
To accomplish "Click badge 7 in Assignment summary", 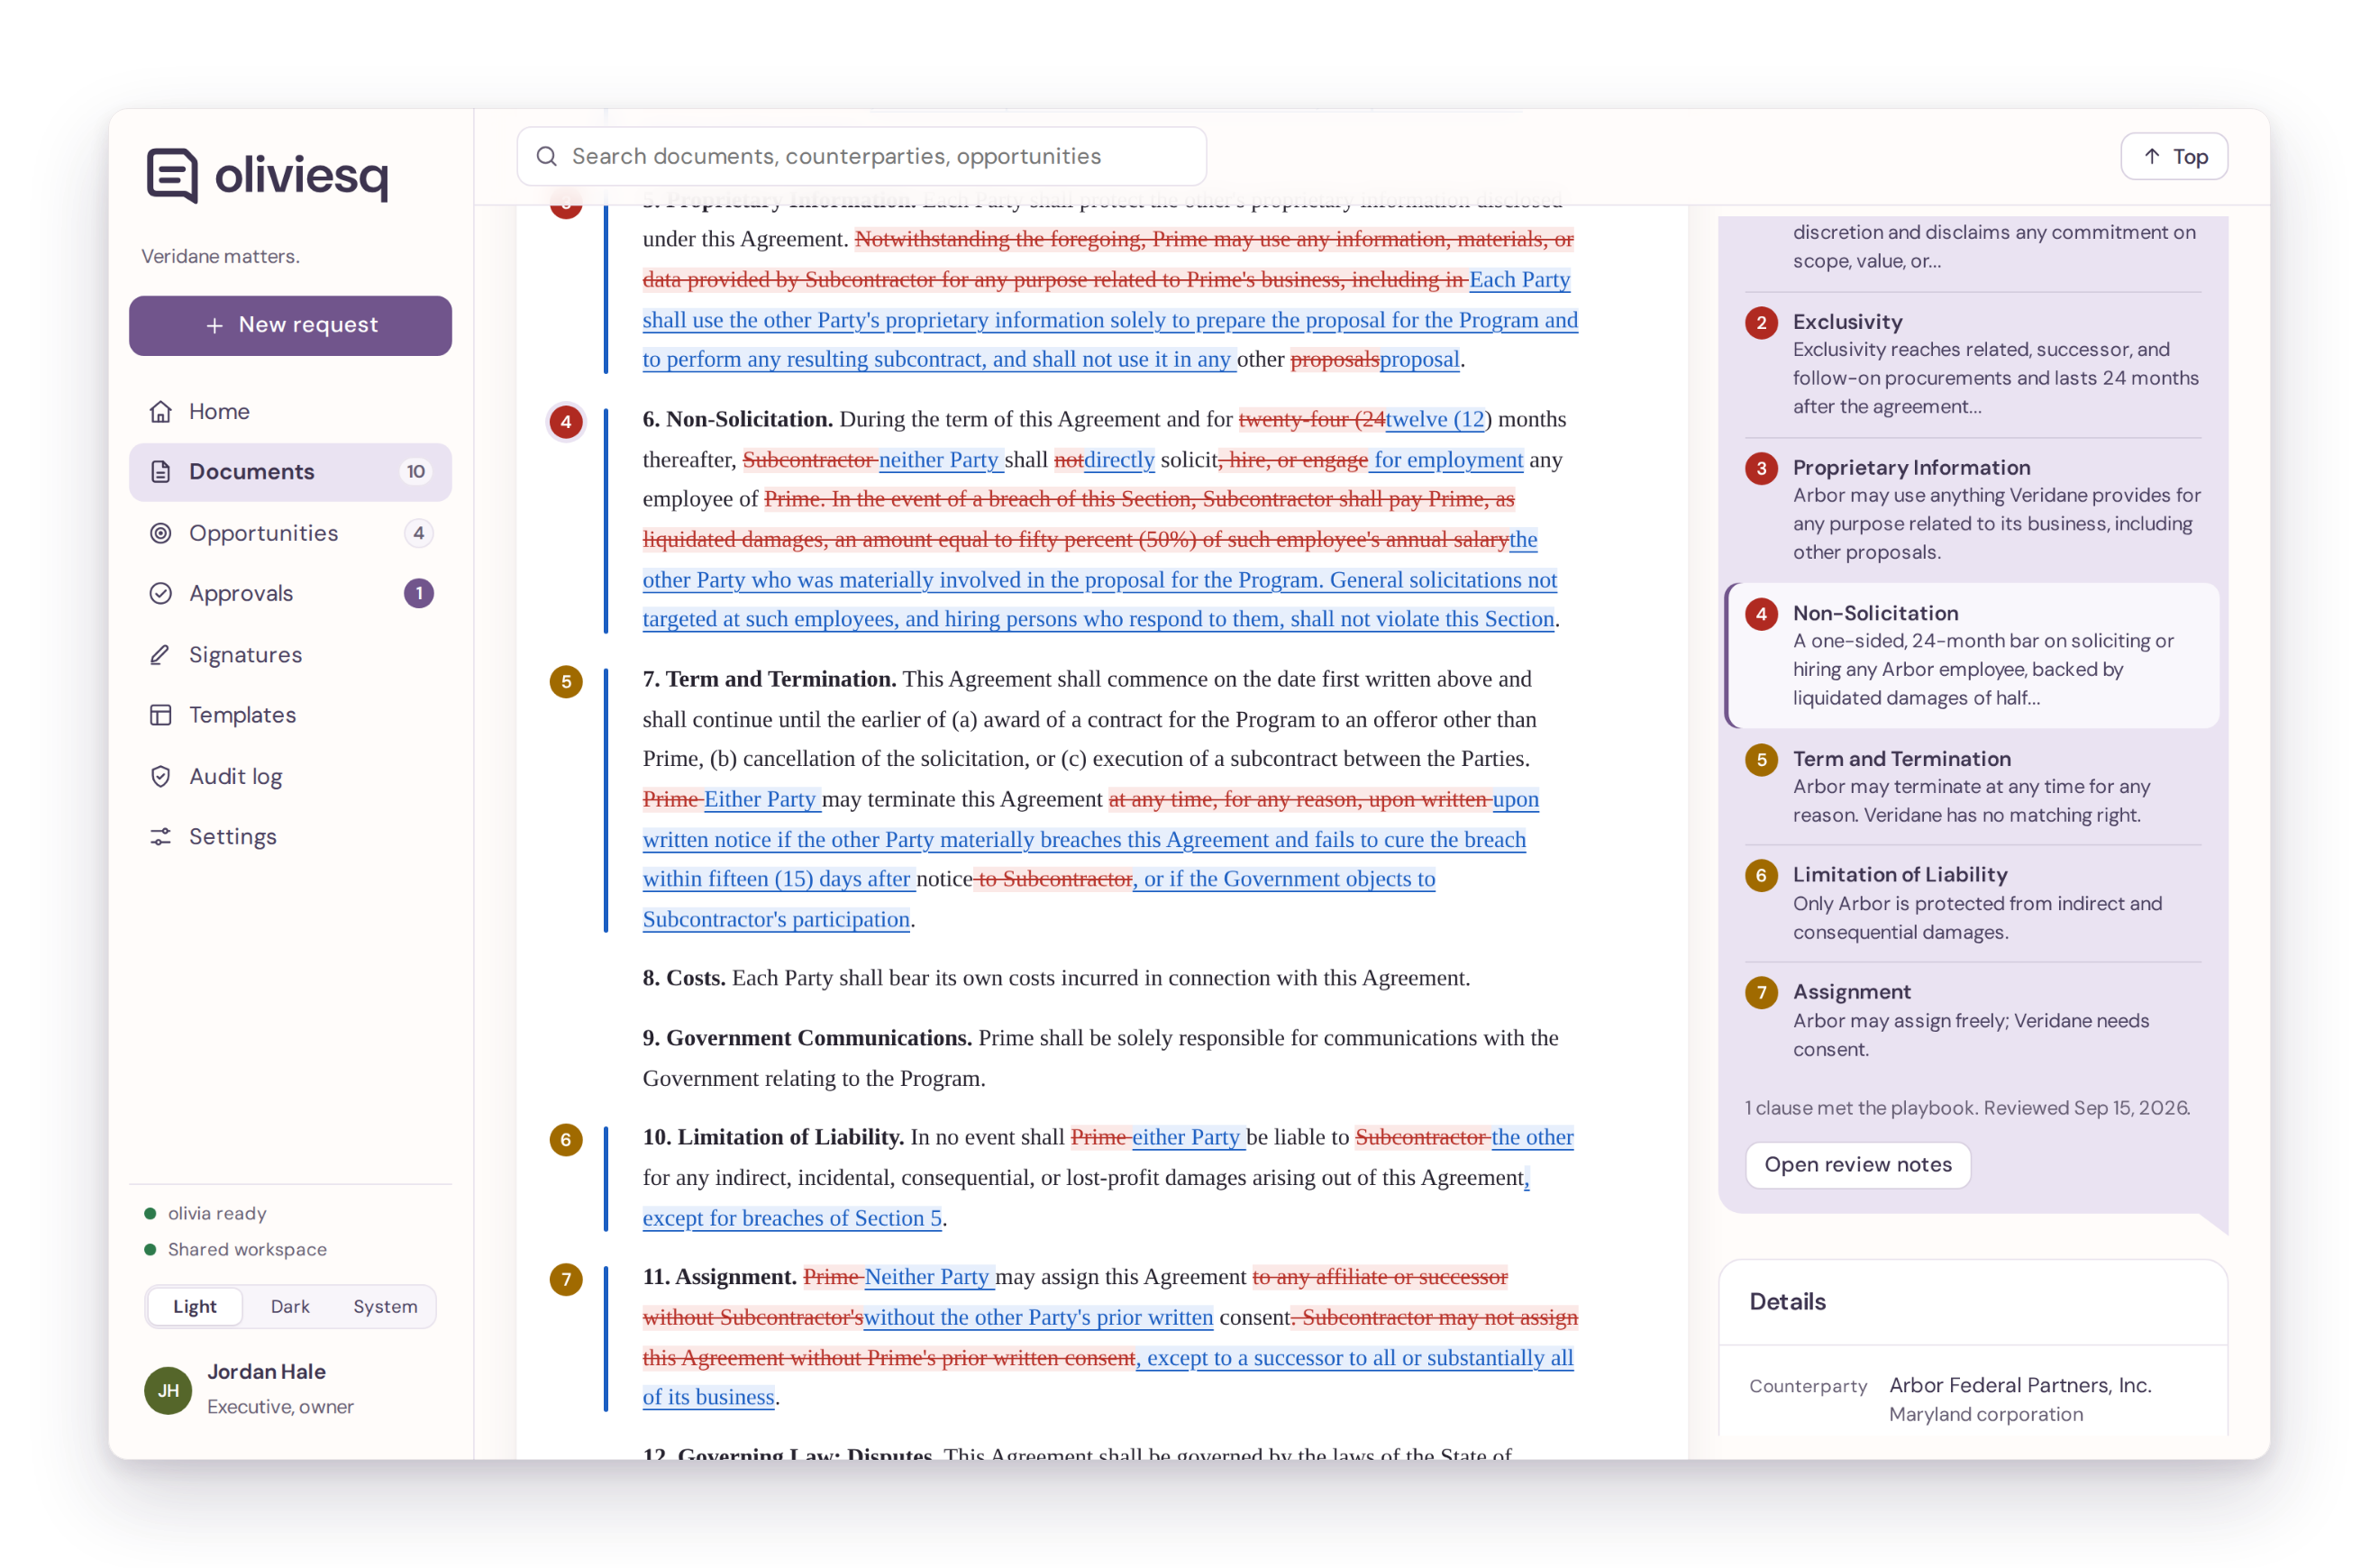I will tap(1761, 993).
